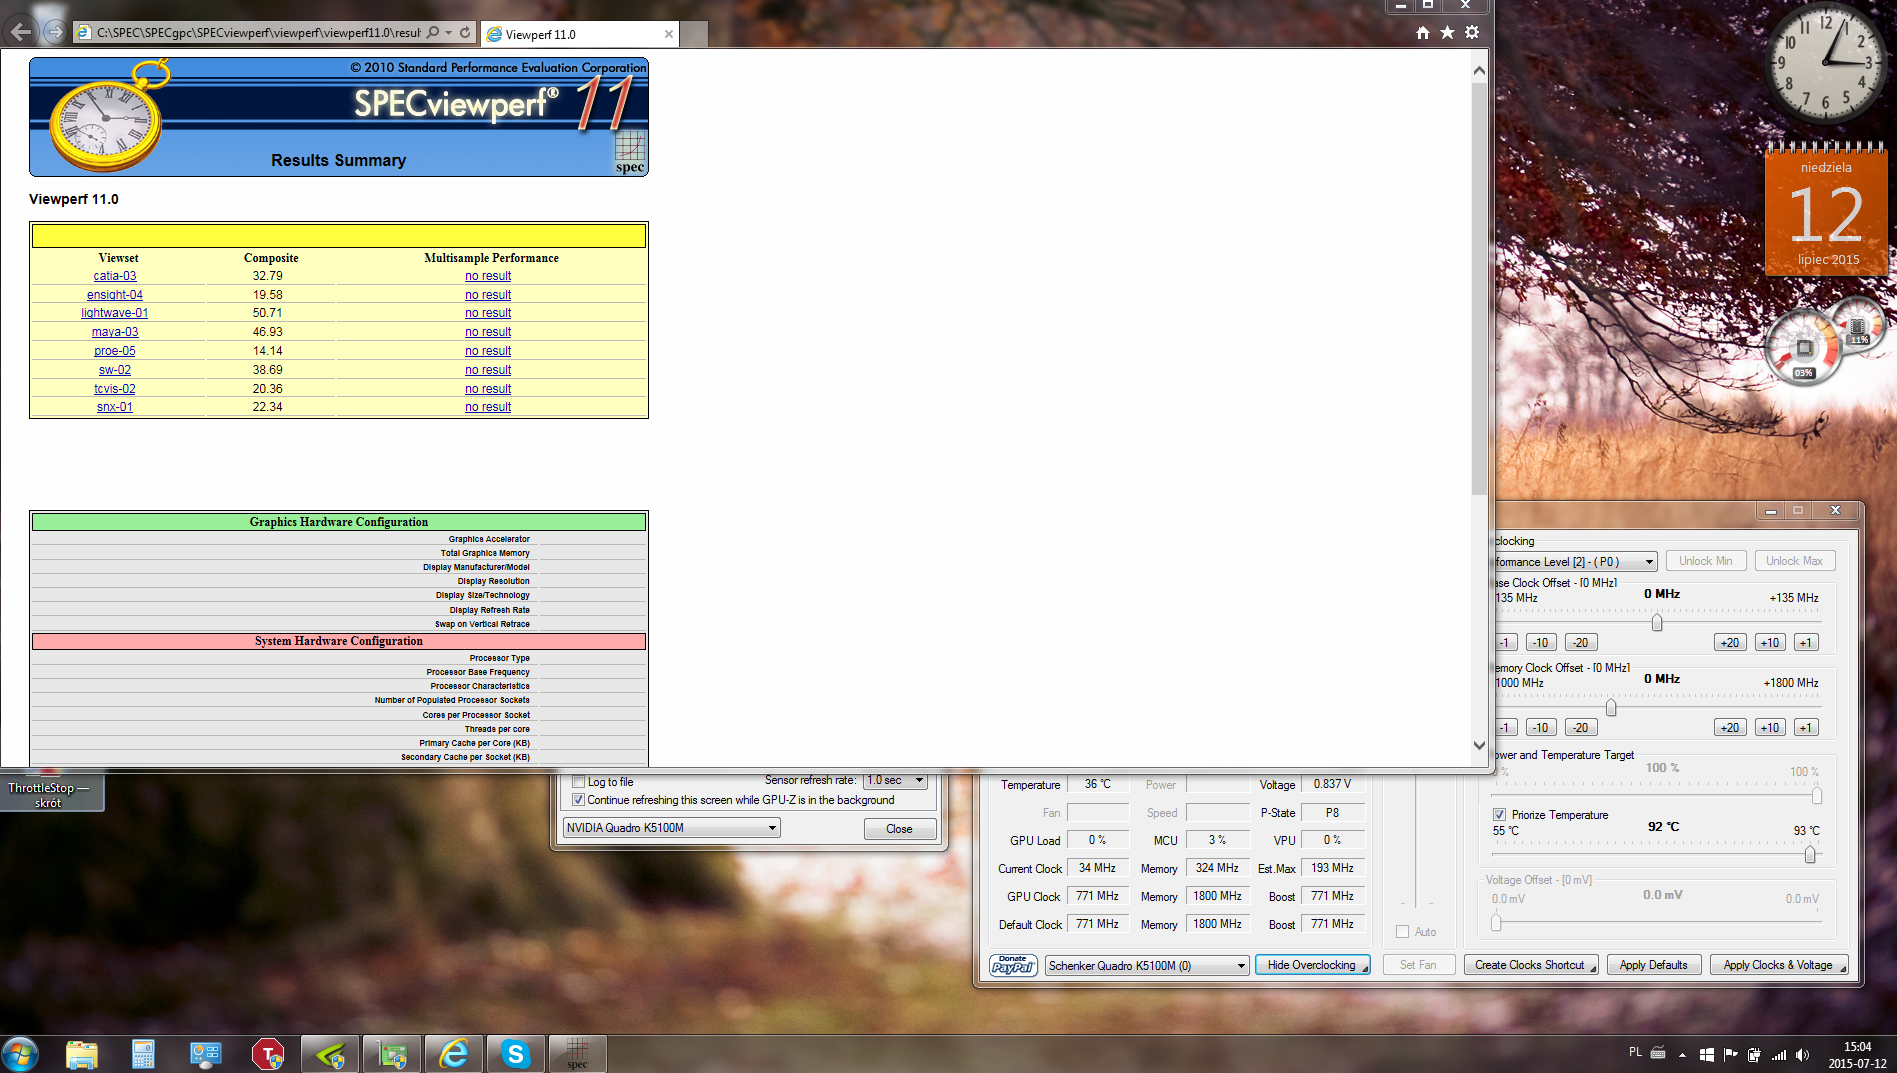The image size is (1897, 1073).
Task: Switch to Internet Explorer taskbar icon
Action: tap(454, 1054)
